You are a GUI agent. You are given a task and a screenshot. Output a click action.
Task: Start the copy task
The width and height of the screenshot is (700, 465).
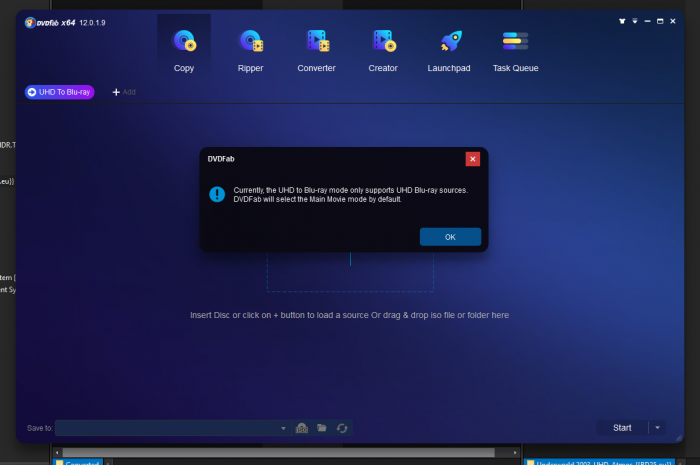coord(622,428)
